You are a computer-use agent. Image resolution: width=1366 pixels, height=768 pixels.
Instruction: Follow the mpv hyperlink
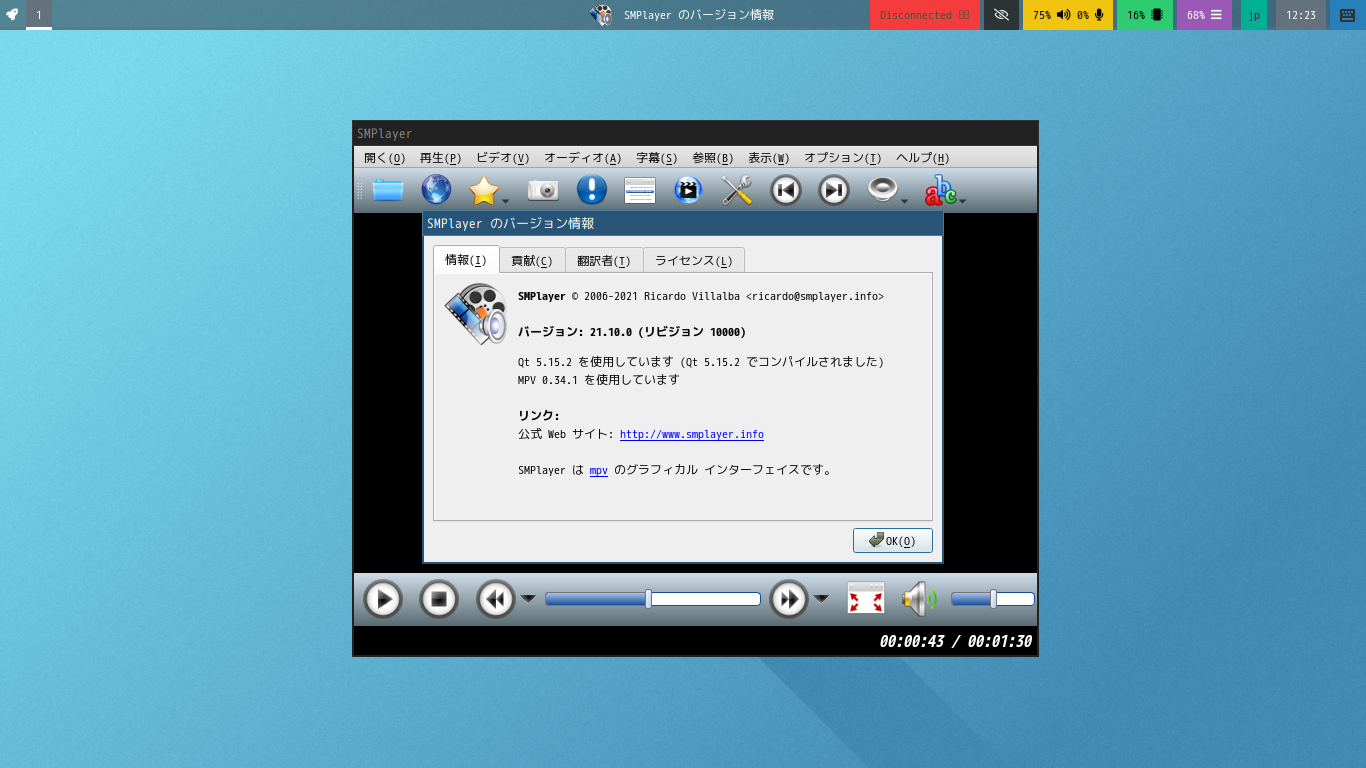(x=599, y=470)
